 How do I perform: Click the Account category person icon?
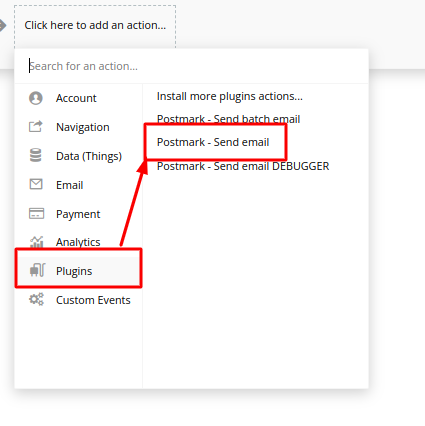[x=36, y=98]
